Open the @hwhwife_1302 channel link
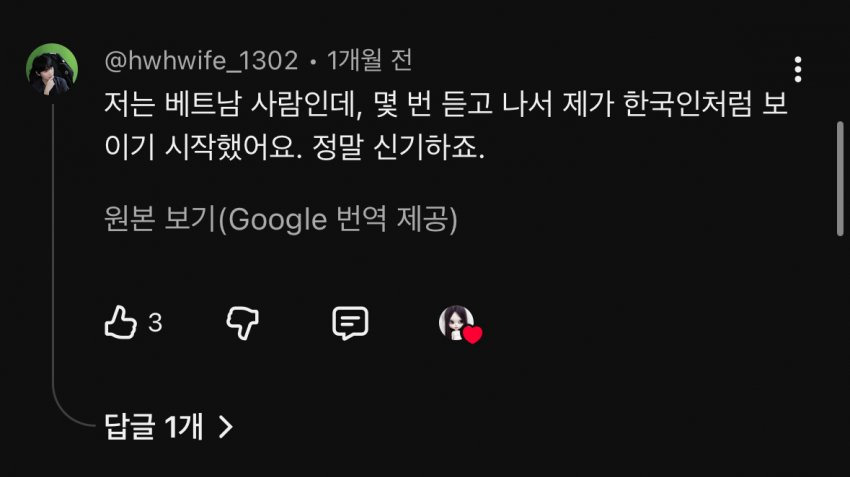Image resolution: width=850 pixels, height=477 pixels. 201,60
